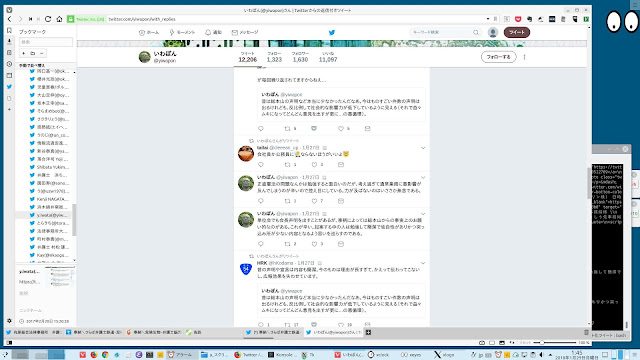Toggle the side panel via status bar icon
This screenshot has width=640, height=360.
tap(9, 342)
